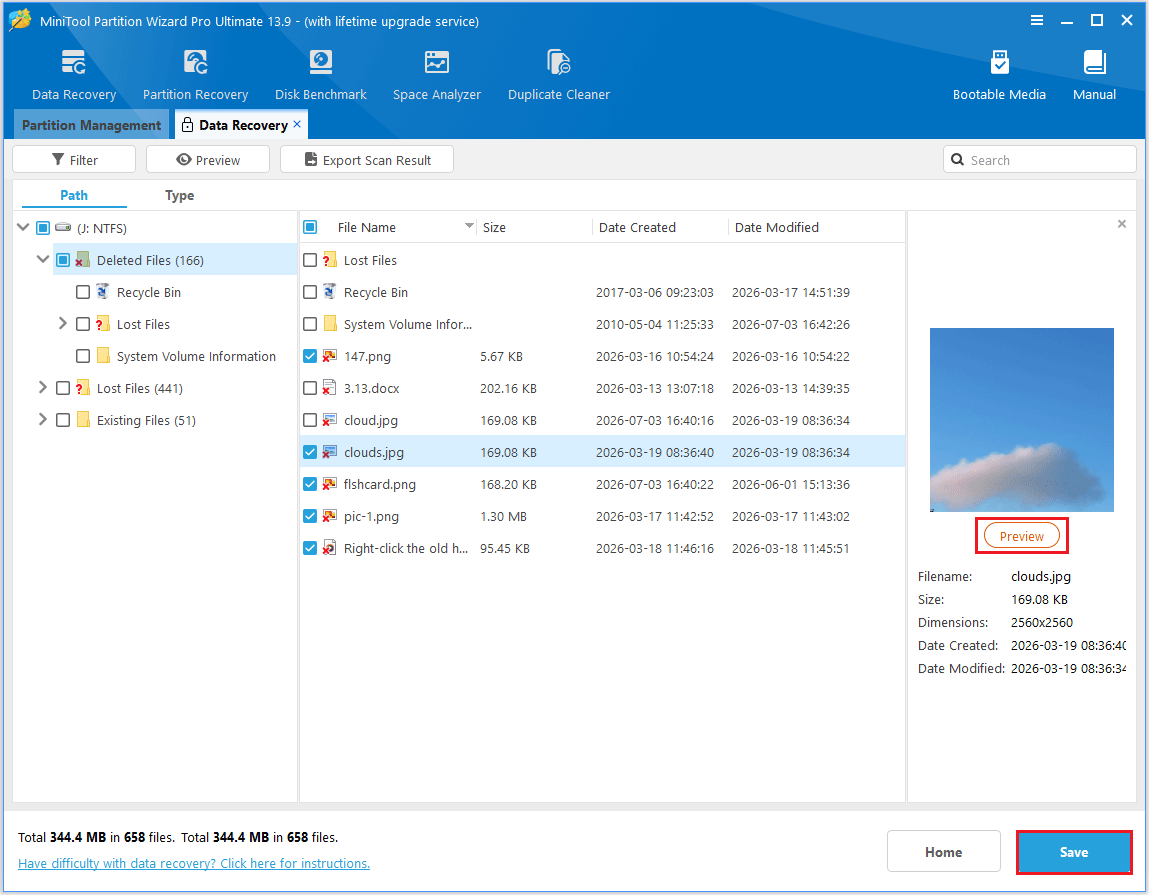Collapse the Deleted Files (166) node
Screen dimensions: 1149x895
[x=43, y=259]
